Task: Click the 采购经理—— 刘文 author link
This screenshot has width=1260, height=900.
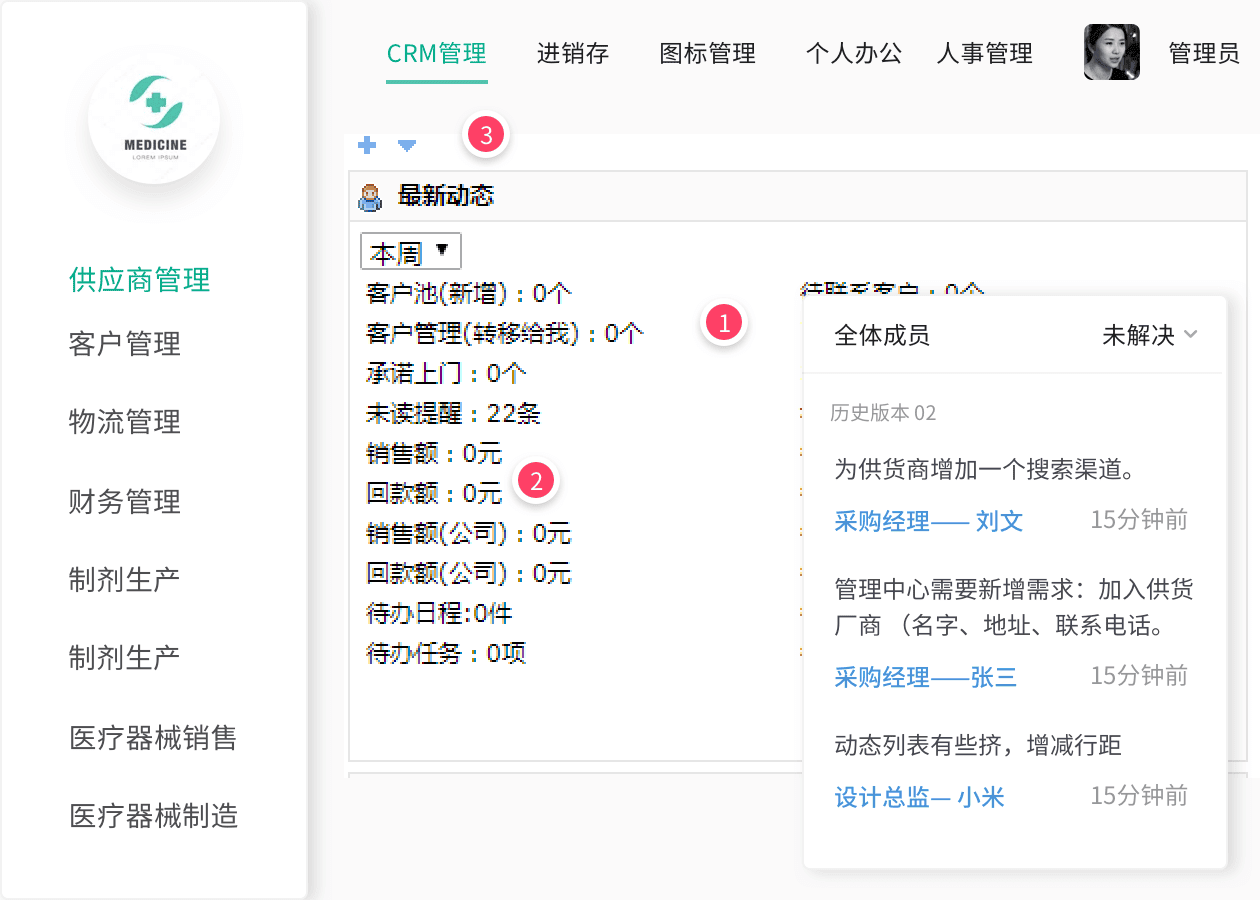Action: 929,520
